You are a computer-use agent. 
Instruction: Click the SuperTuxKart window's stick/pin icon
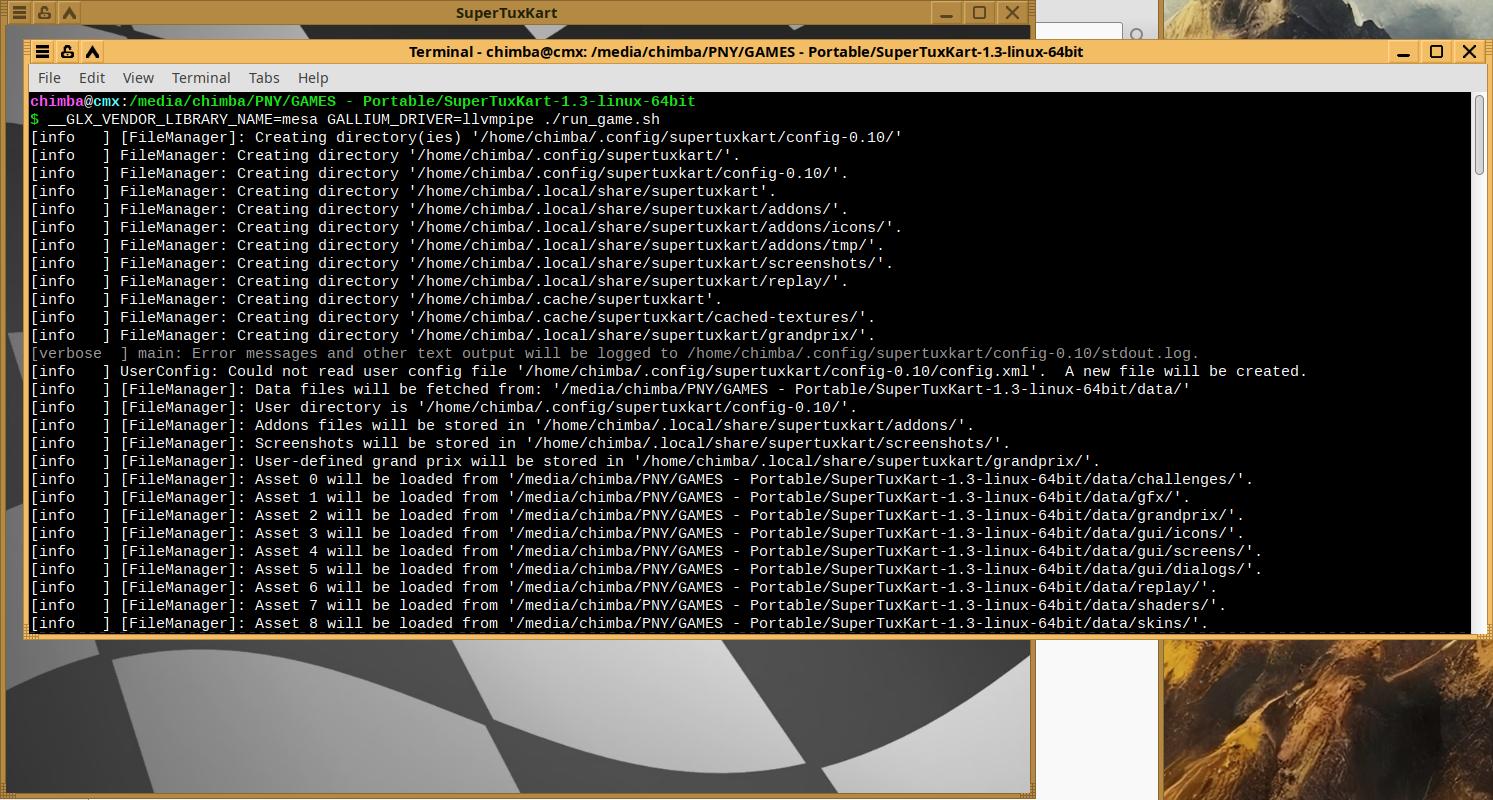(45, 13)
